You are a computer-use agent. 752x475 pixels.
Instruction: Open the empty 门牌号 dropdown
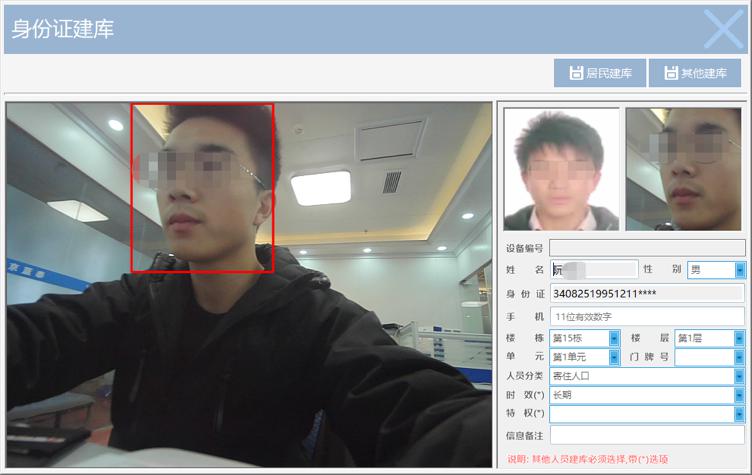(740, 357)
